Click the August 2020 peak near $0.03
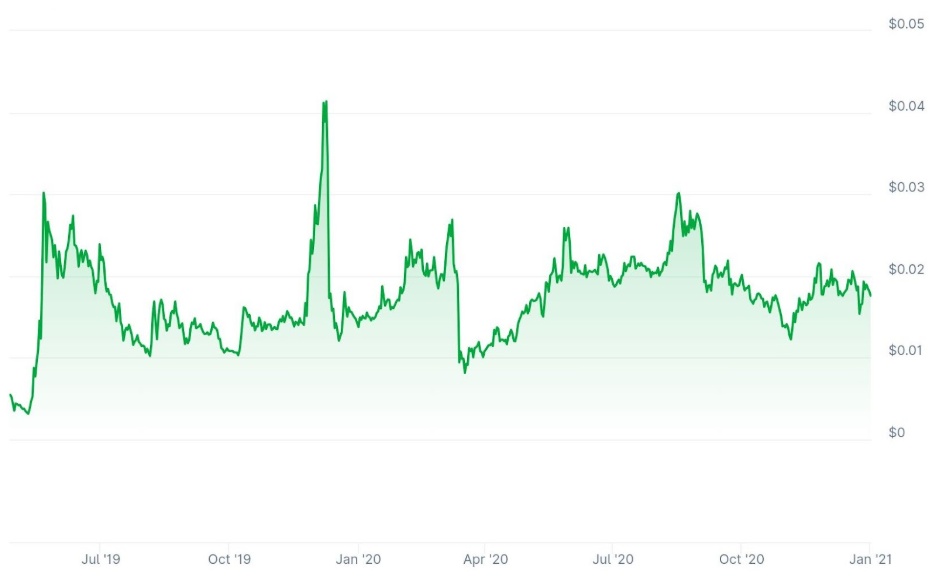Screen dimensions: 935x581 coord(679,193)
